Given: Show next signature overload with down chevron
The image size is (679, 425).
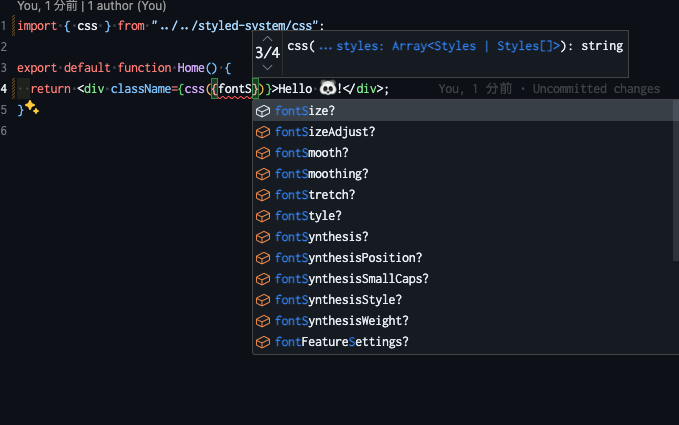Looking at the screenshot, I should 267,68.
